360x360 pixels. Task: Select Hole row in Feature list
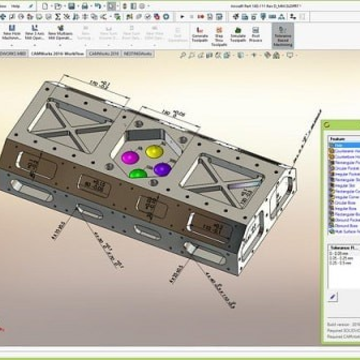click(344, 145)
